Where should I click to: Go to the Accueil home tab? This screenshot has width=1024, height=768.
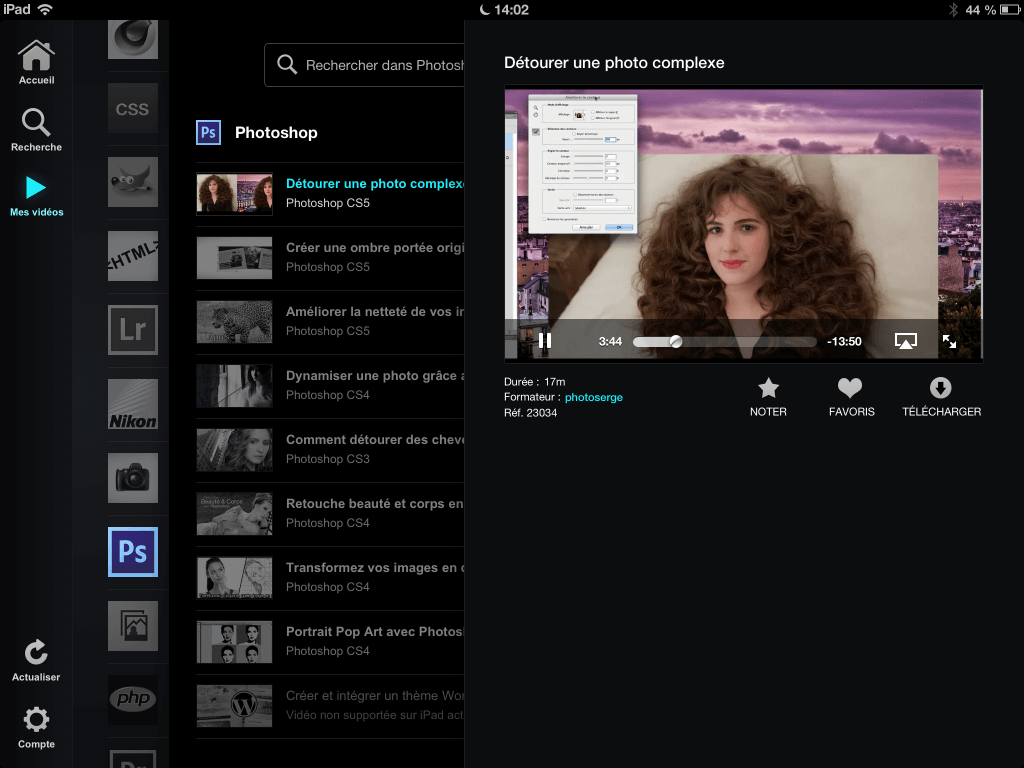[35, 56]
